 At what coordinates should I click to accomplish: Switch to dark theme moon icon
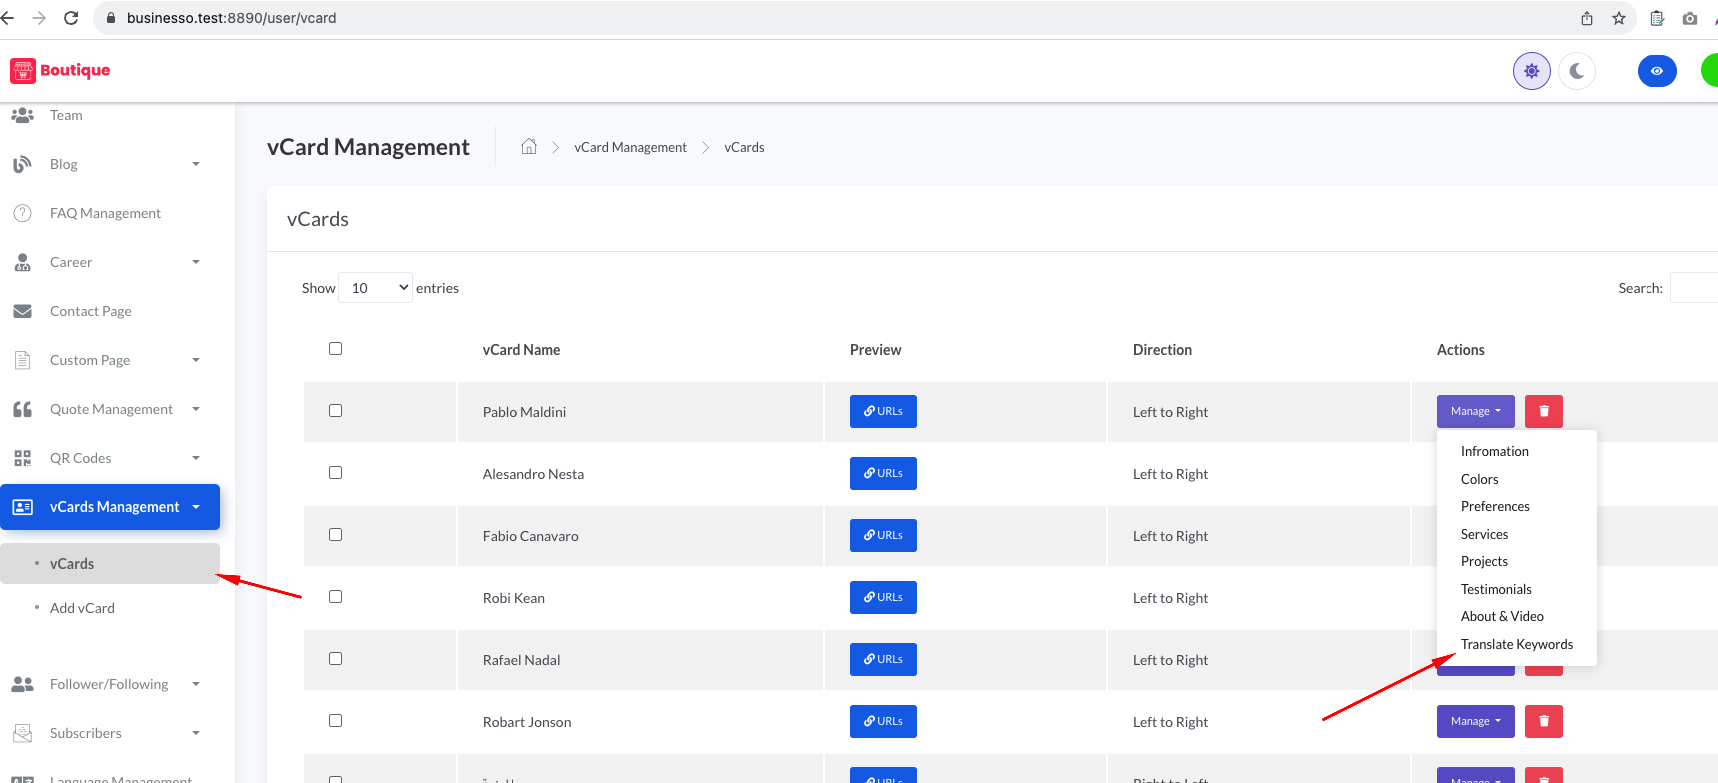click(1577, 71)
